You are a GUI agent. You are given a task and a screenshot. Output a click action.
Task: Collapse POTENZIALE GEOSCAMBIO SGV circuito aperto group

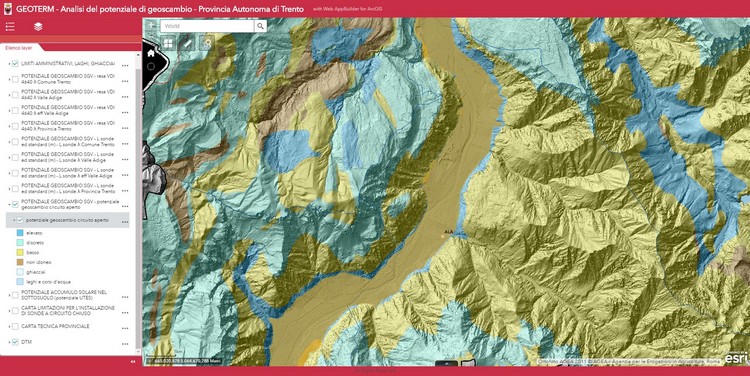point(9,204)
